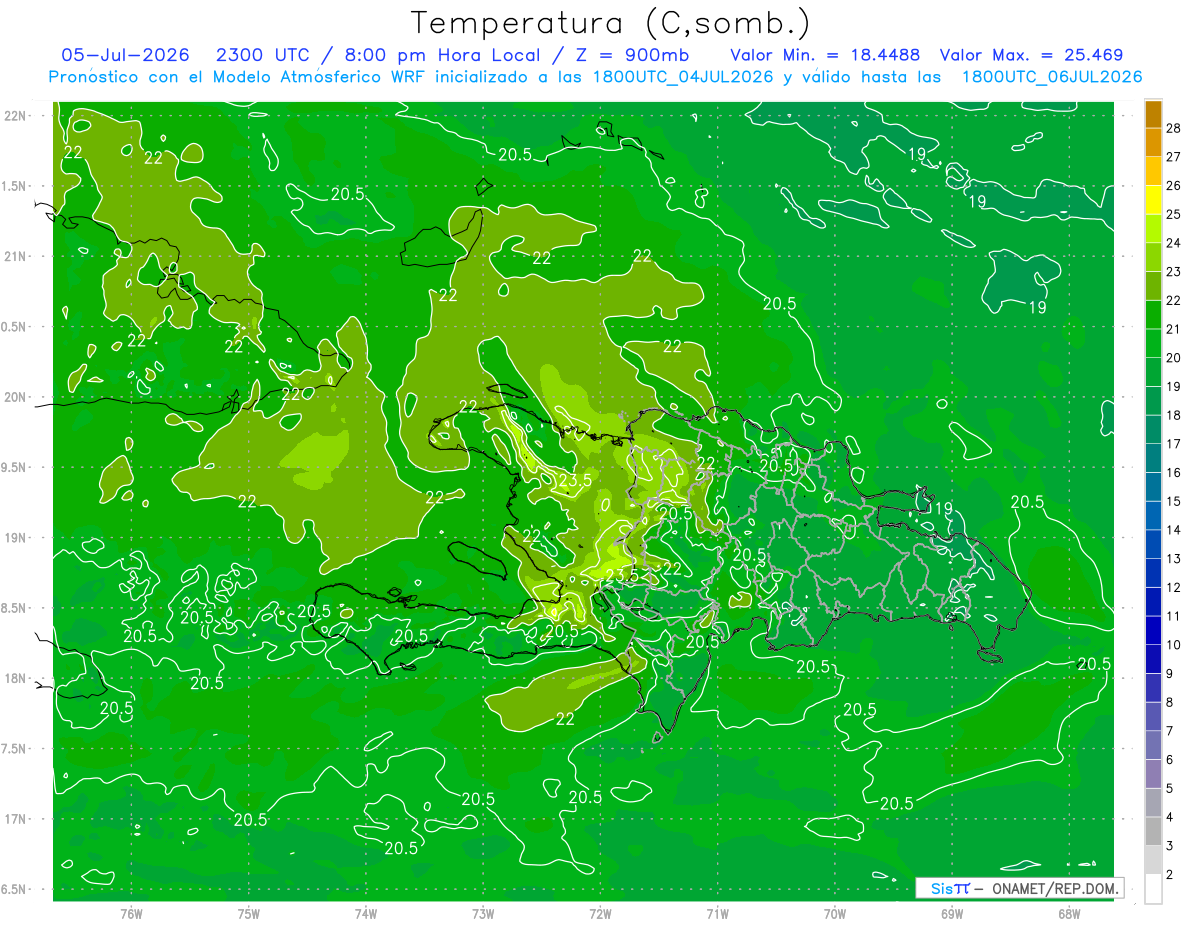Viewport: 1200px width, 927px height.
Task: Click the "0.5N" latitude axis label
Action: [x=15, y=327]
